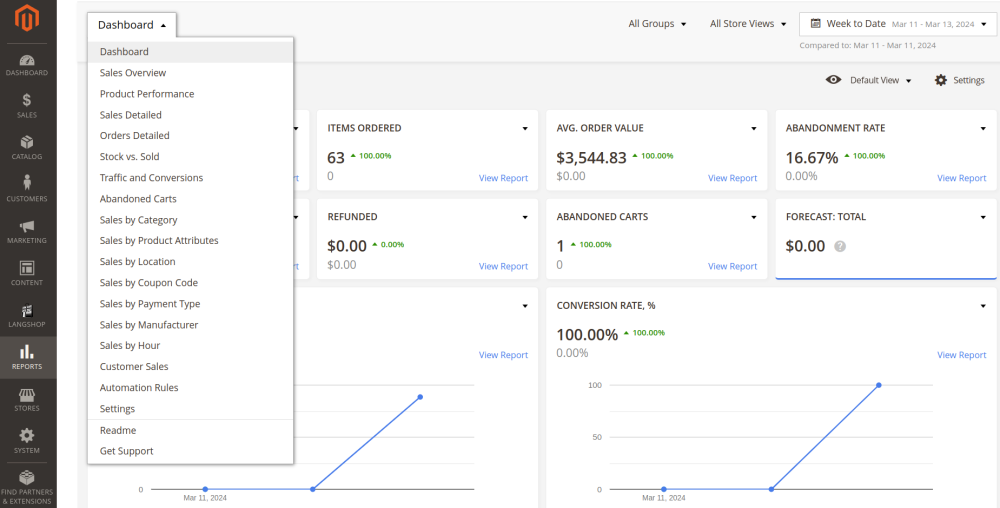Click the 100 data point on Conversion Rate chart
This screenshot has width=1000, height=508.
878,385
